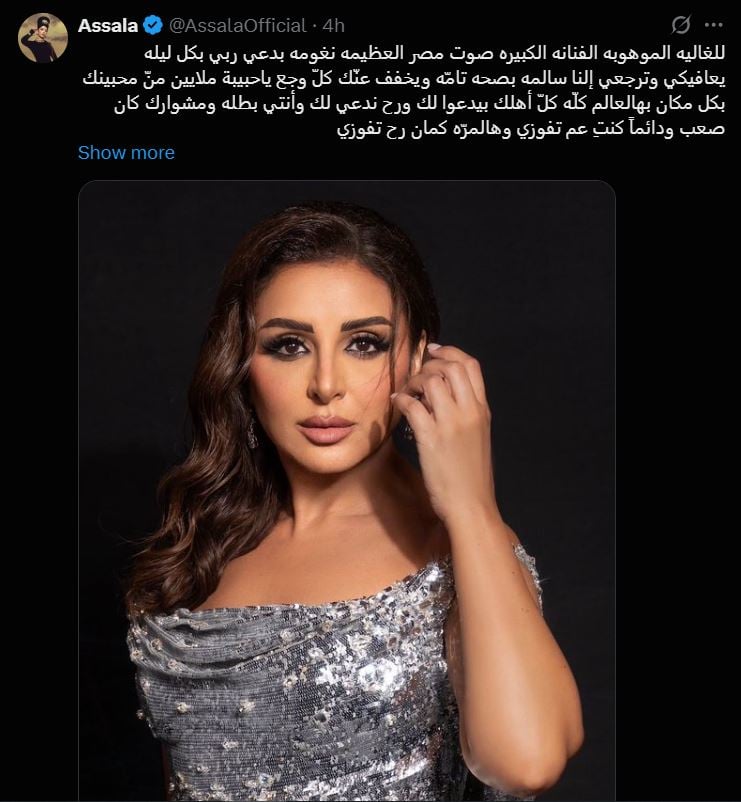Expand the post with Show more

click(x=126, y=152)
